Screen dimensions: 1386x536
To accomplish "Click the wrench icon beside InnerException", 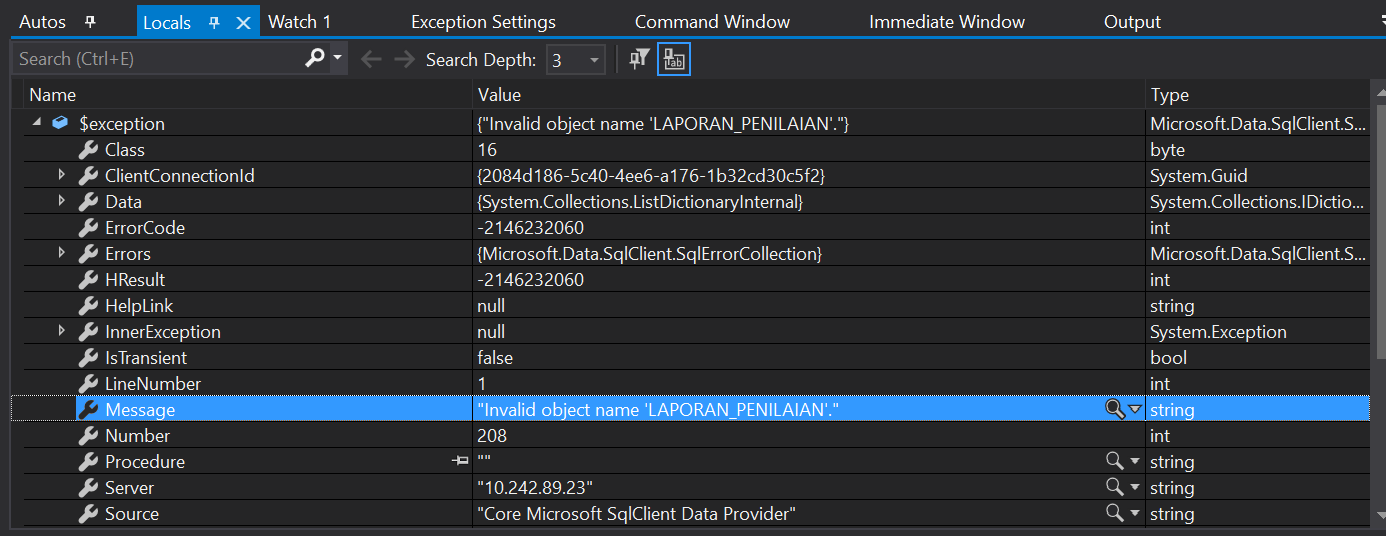I will tap(88, 332).
